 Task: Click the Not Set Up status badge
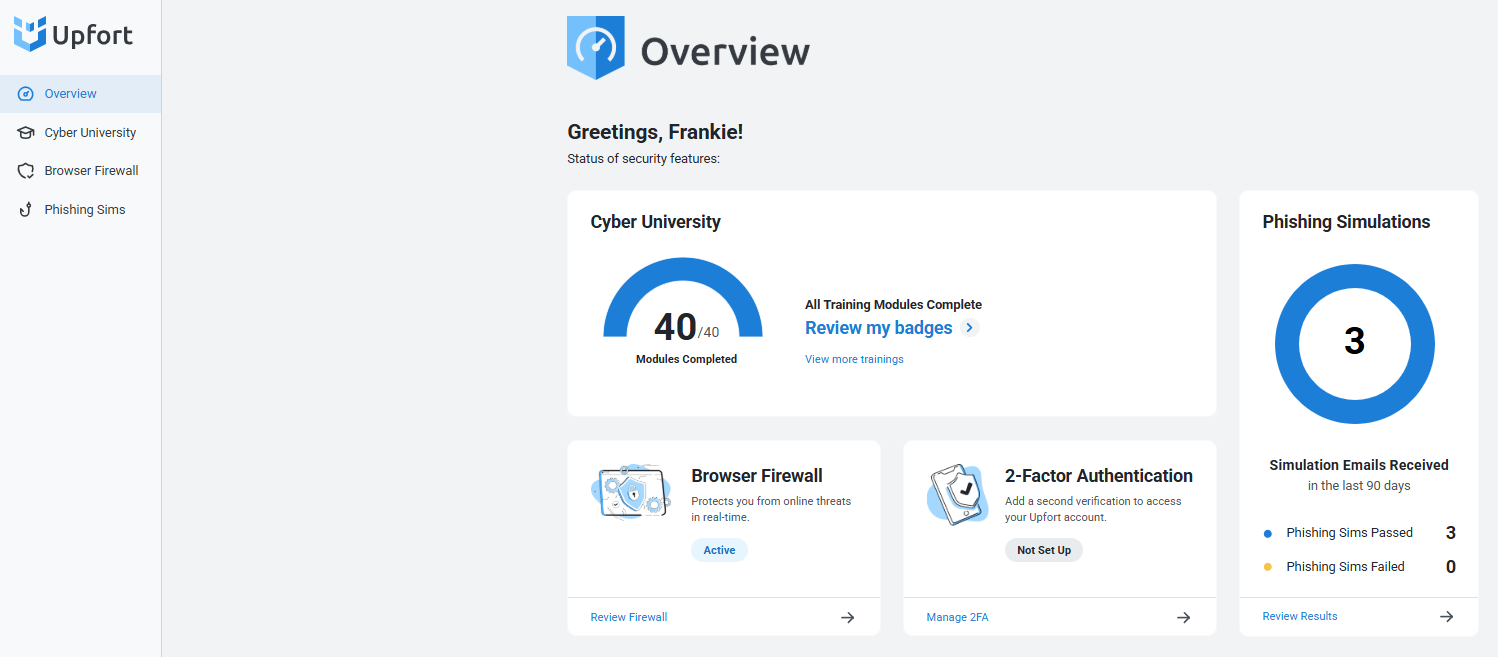[1044, 550]
